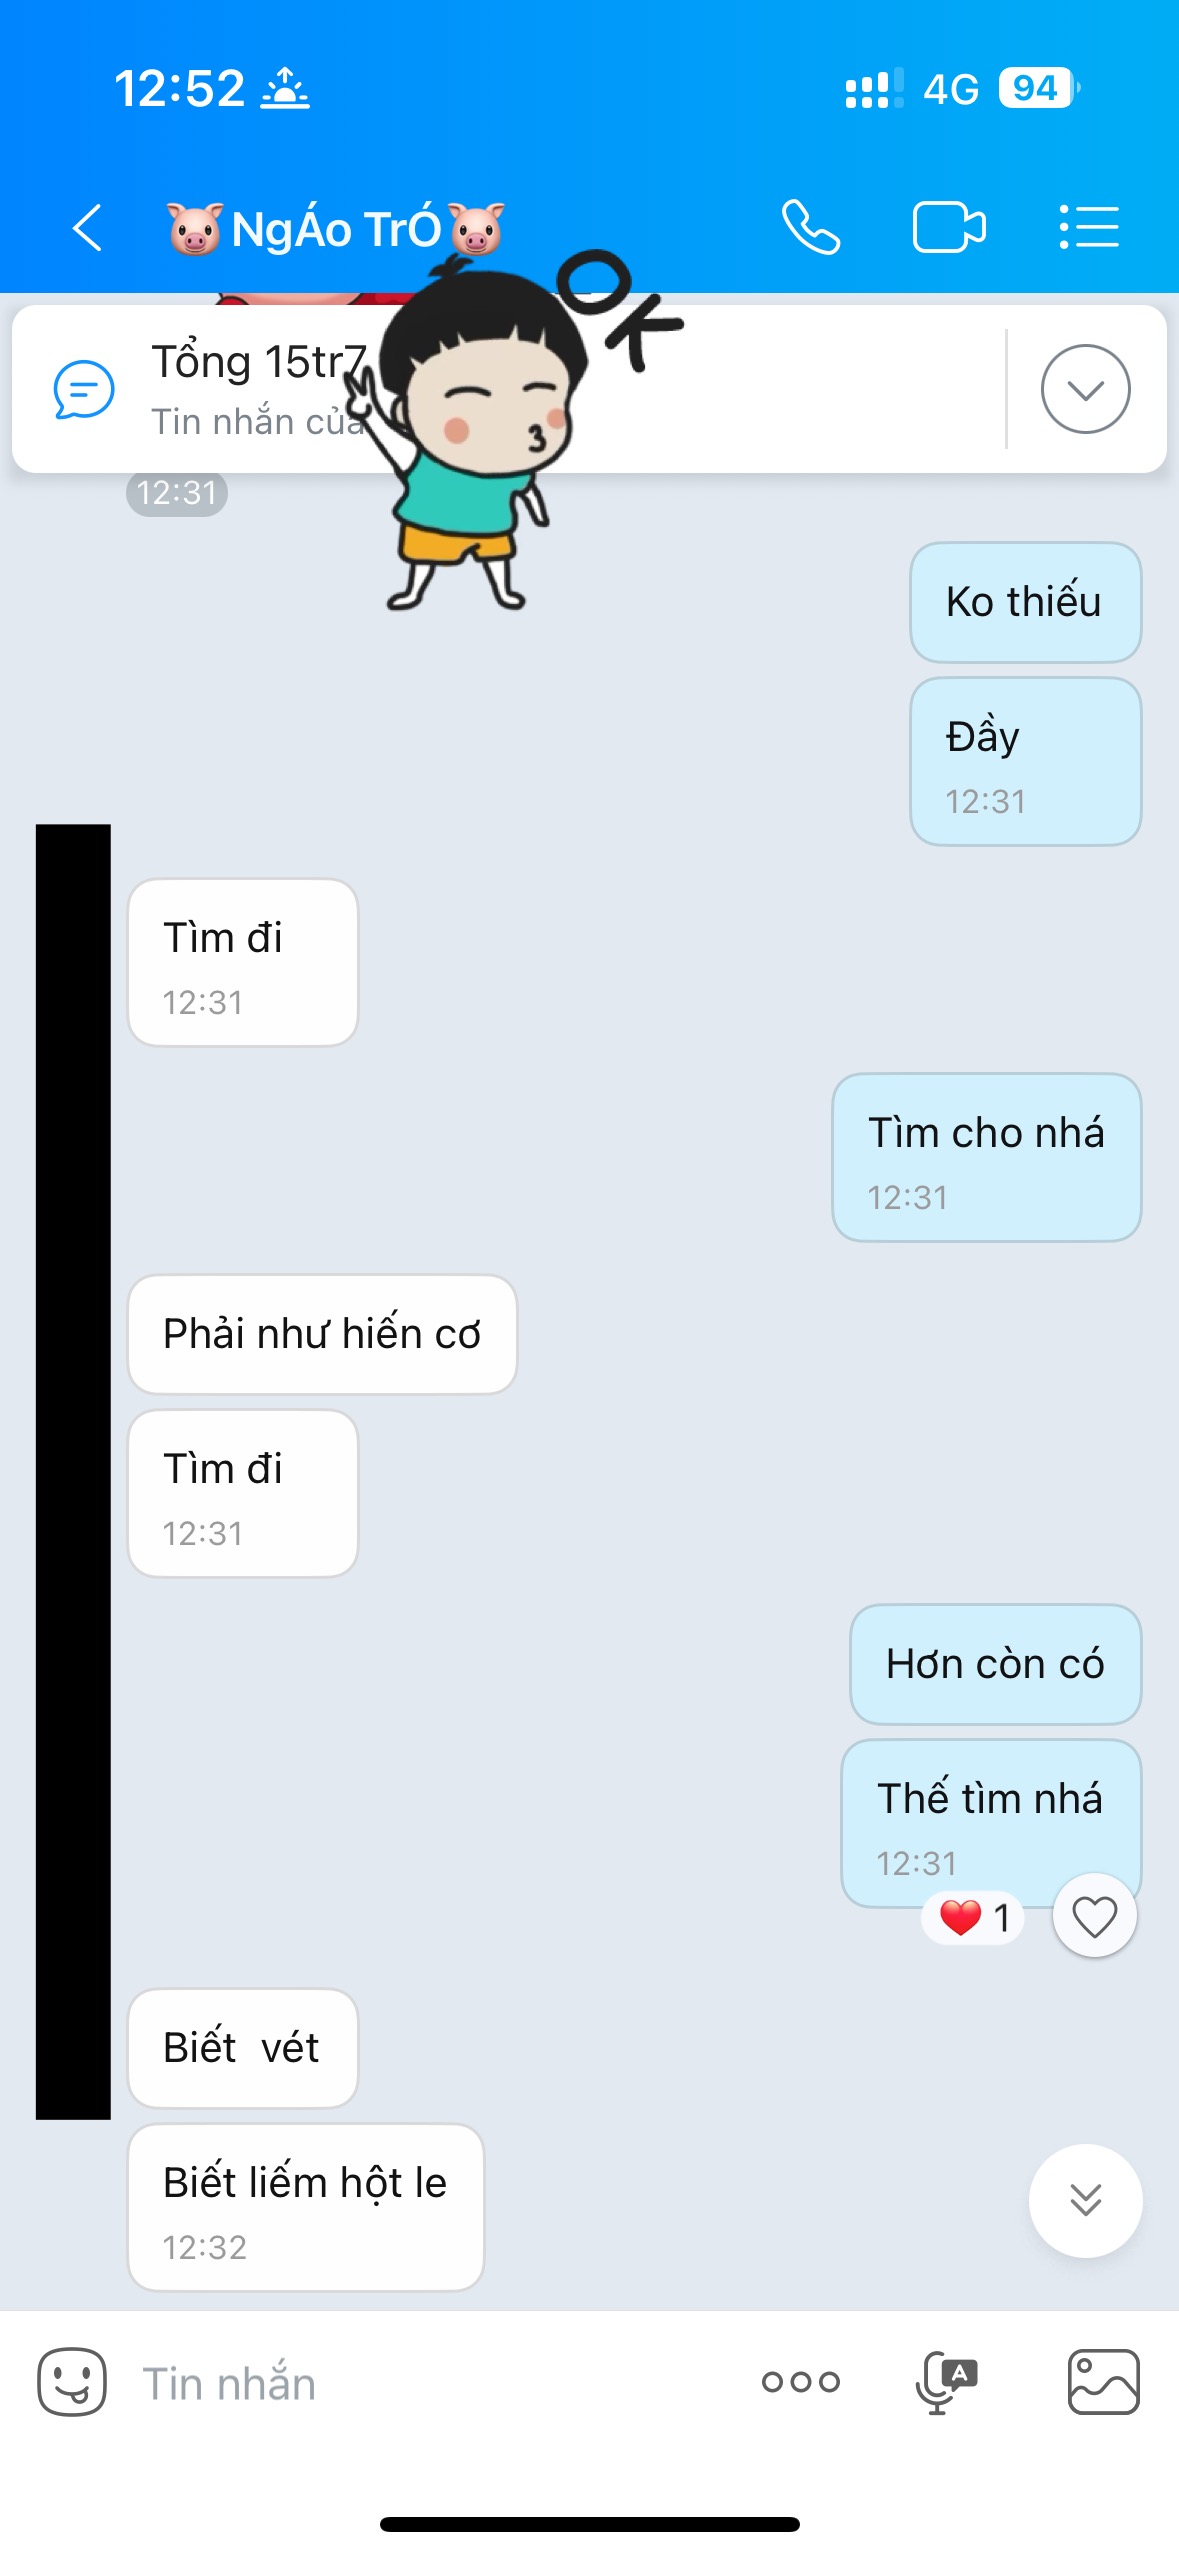Tap the back arrow in the chat header
This screenshot has height=2556, width=1179.
pos(88,228)
